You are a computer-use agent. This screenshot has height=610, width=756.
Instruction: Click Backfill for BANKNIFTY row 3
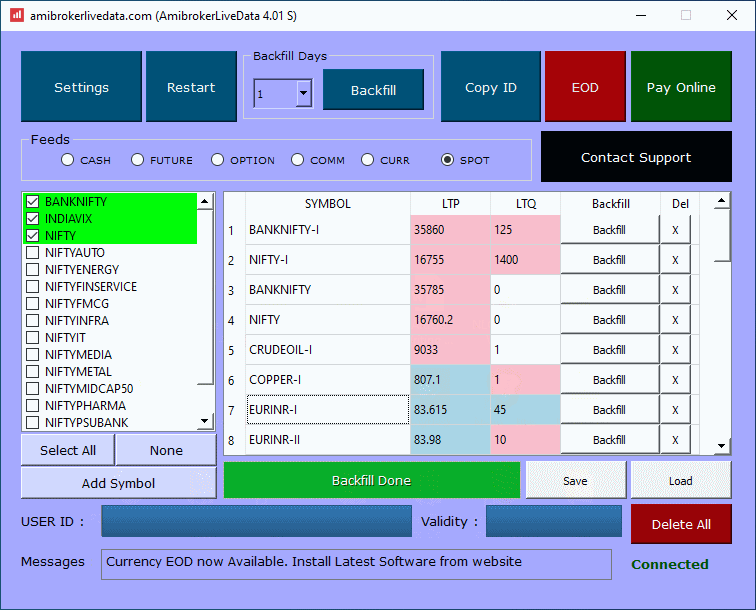coord(609,289)
